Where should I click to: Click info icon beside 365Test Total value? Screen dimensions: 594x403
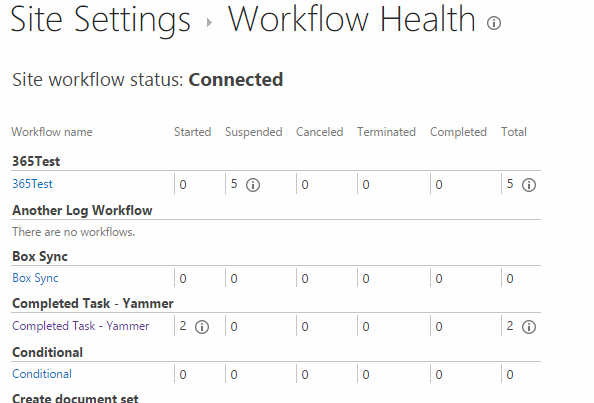[528, 185]
